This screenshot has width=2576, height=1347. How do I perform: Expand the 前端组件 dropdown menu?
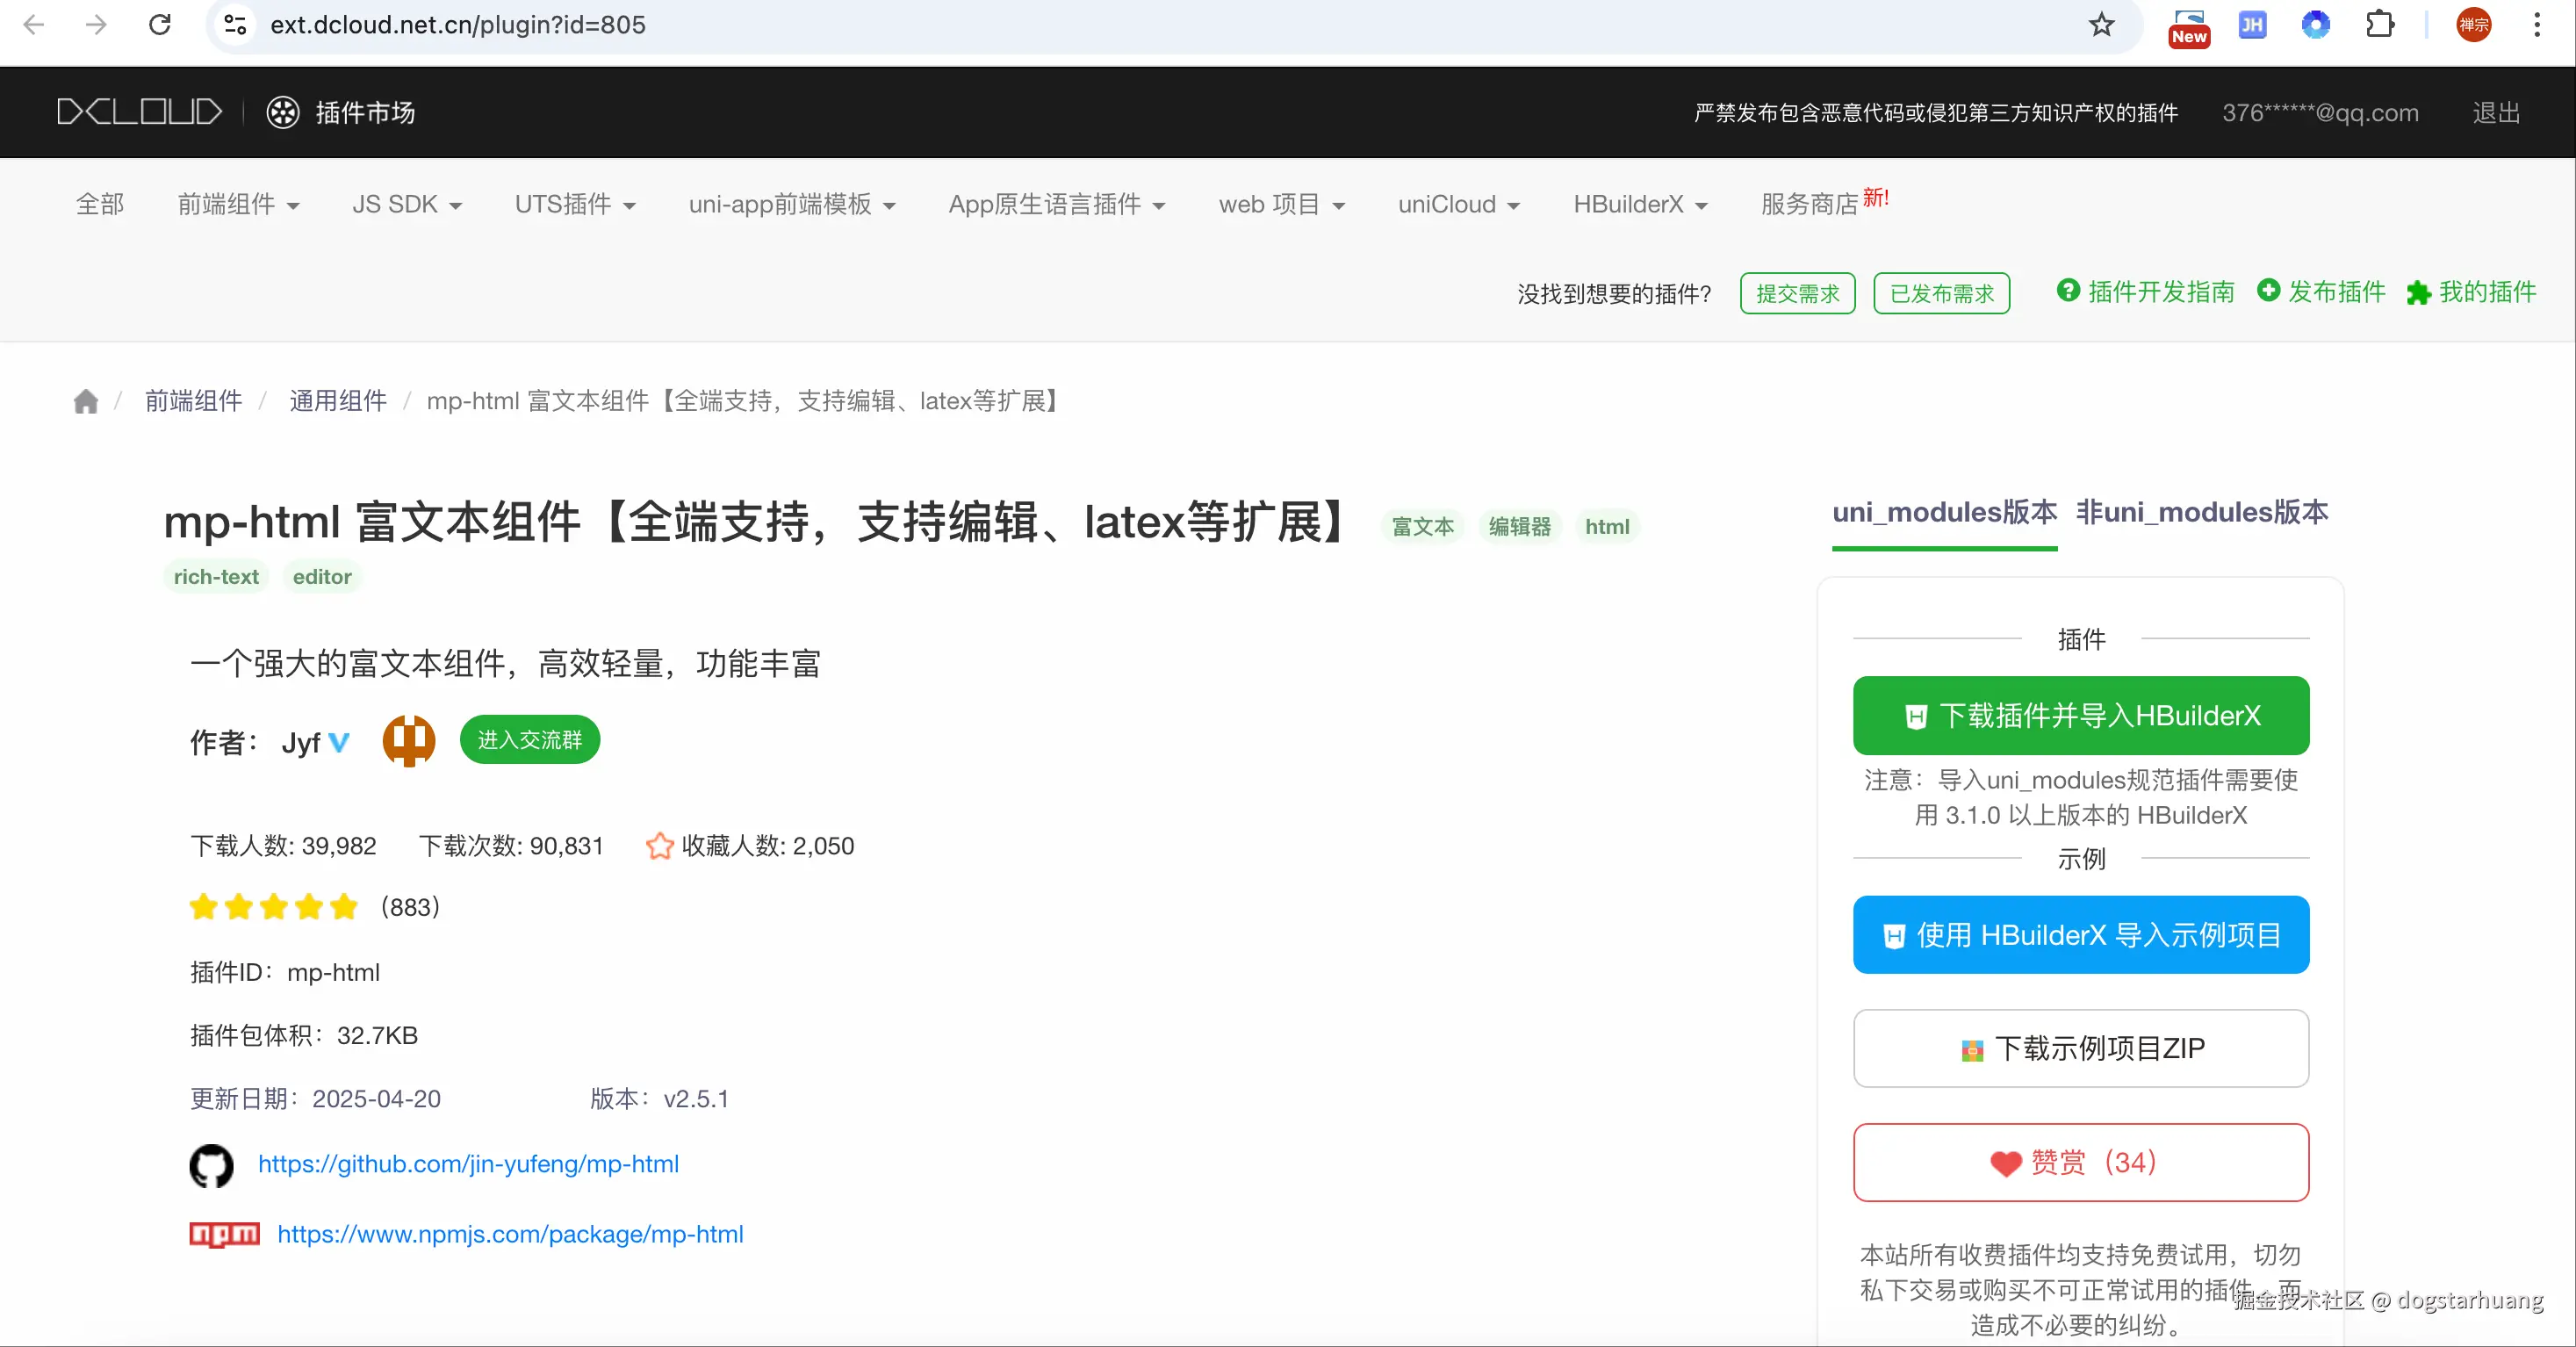pos(238,203)
